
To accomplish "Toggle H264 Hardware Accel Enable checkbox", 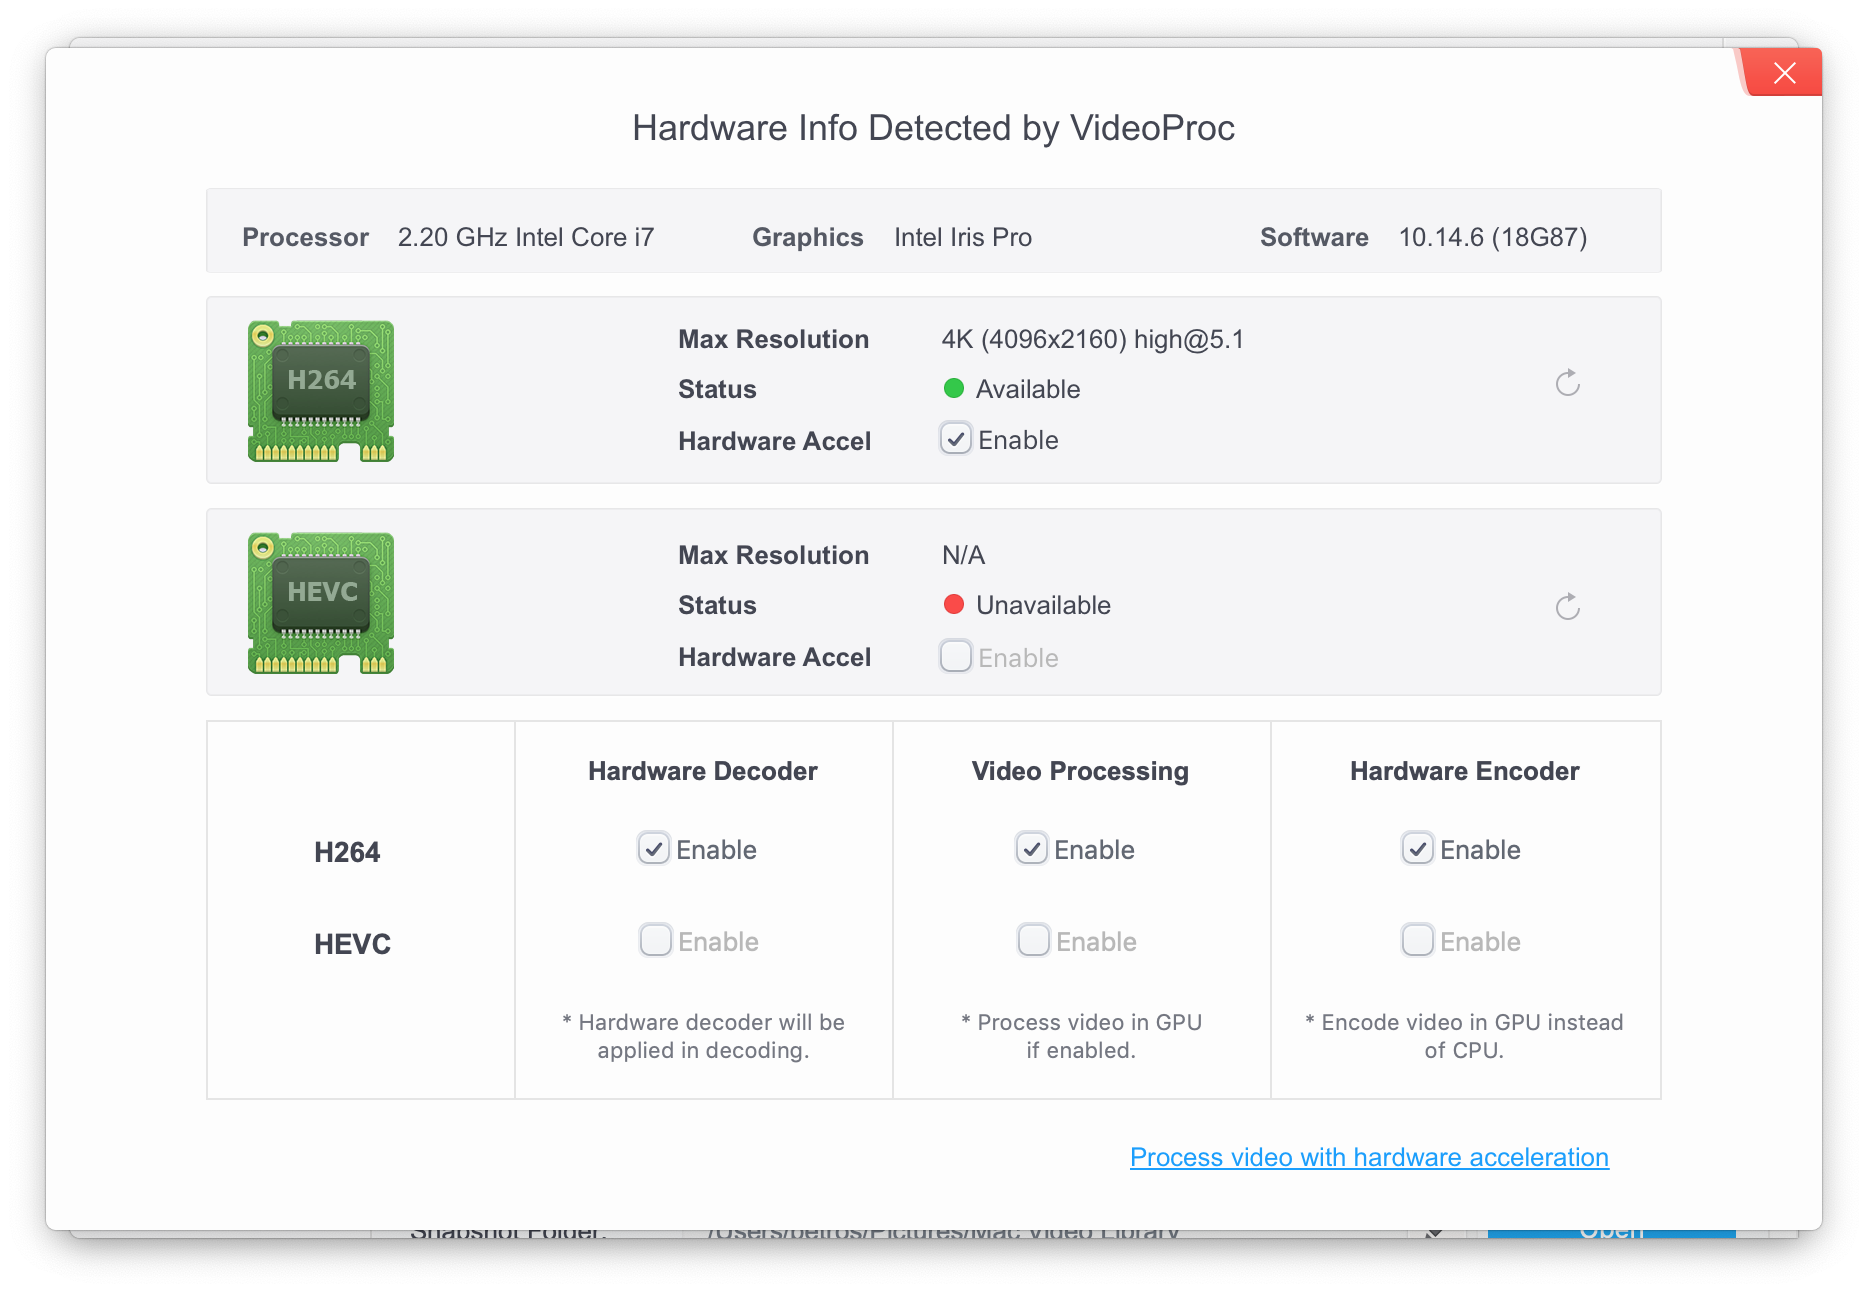I will click(956, 439).
